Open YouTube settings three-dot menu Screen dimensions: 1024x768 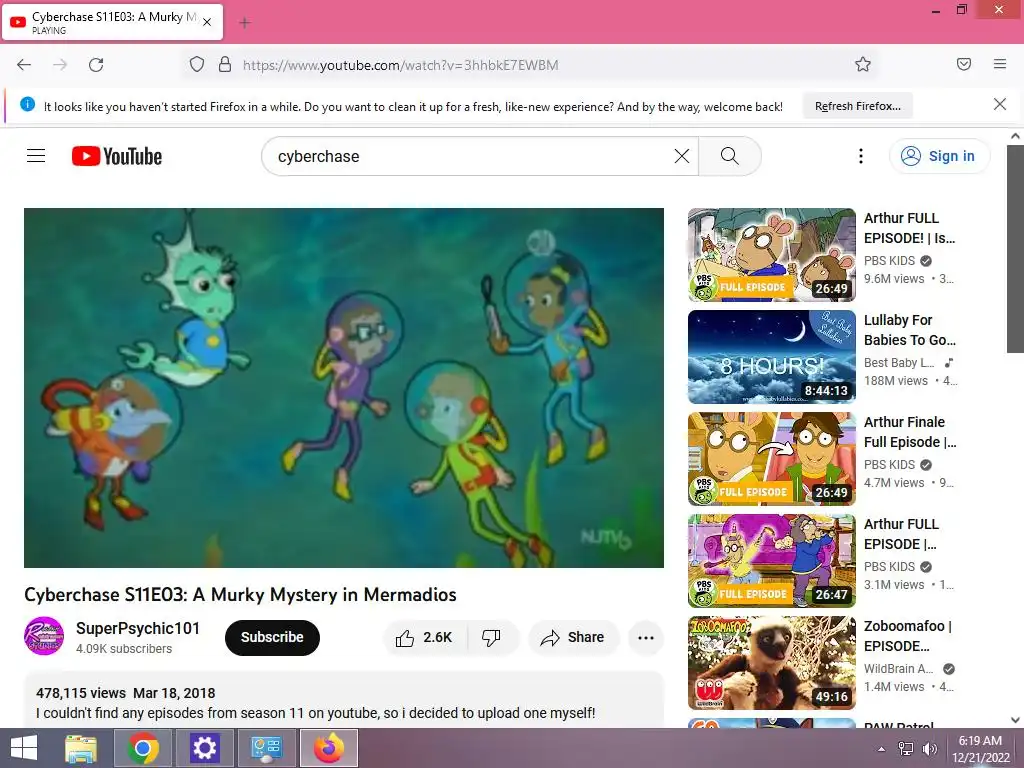(x=861, y=156)
